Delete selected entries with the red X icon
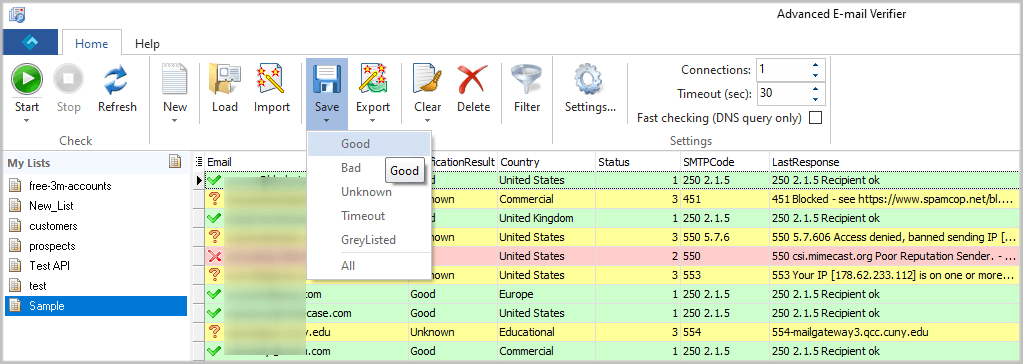 click(473, 80)
